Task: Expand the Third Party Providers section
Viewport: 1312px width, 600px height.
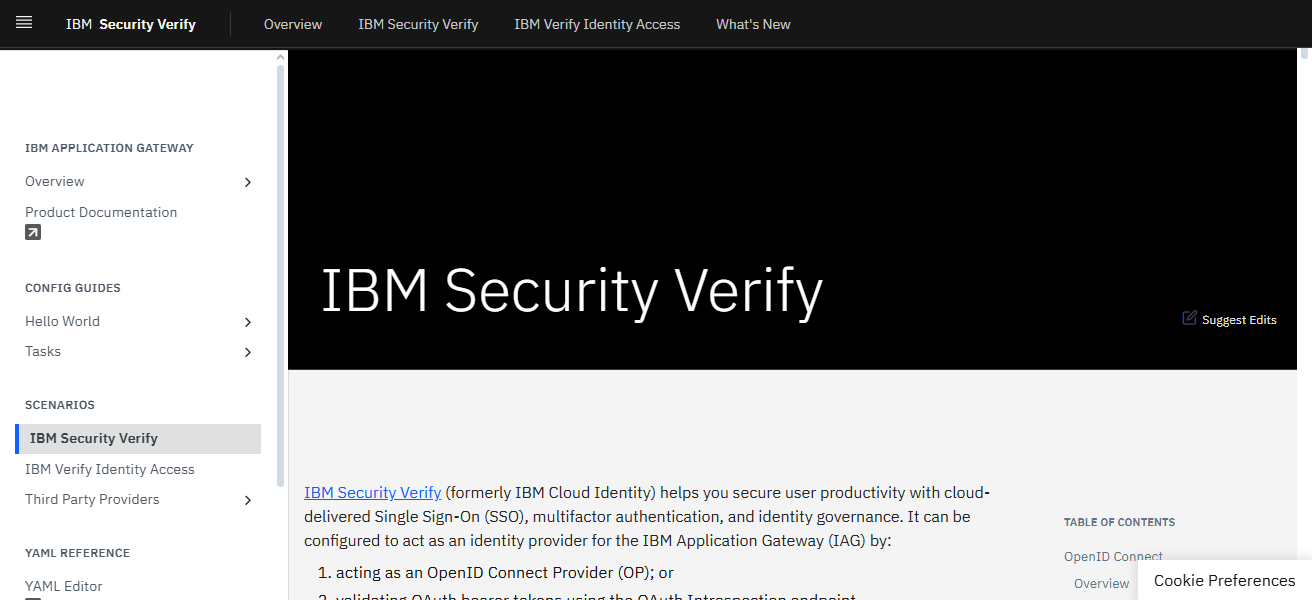Action: pos(247,500)
